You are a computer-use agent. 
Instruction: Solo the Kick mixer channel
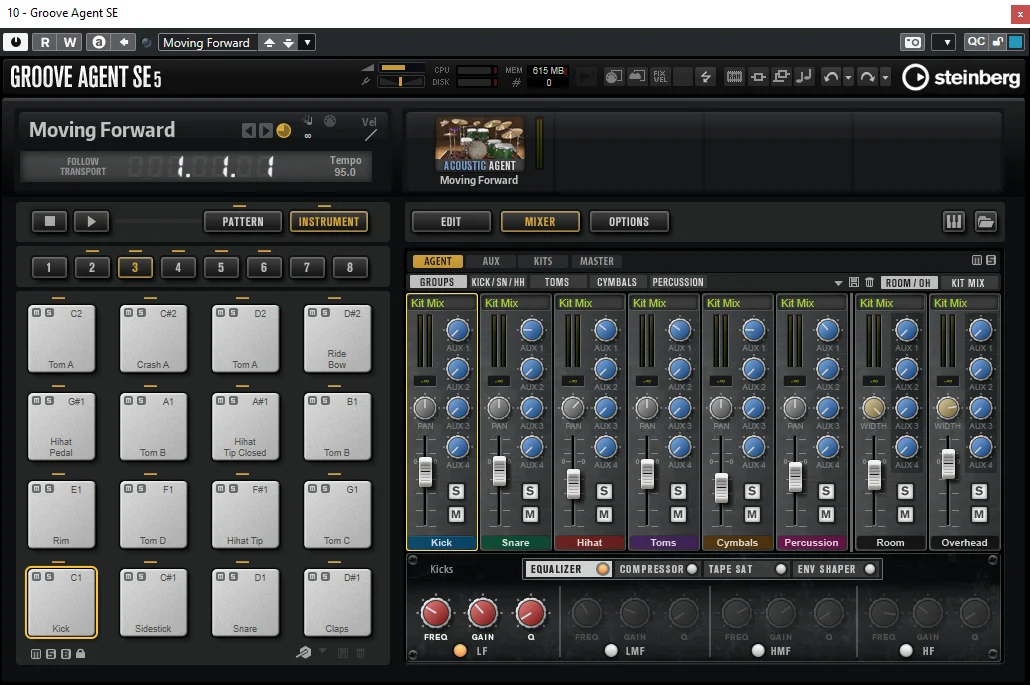tap(456, 491)
